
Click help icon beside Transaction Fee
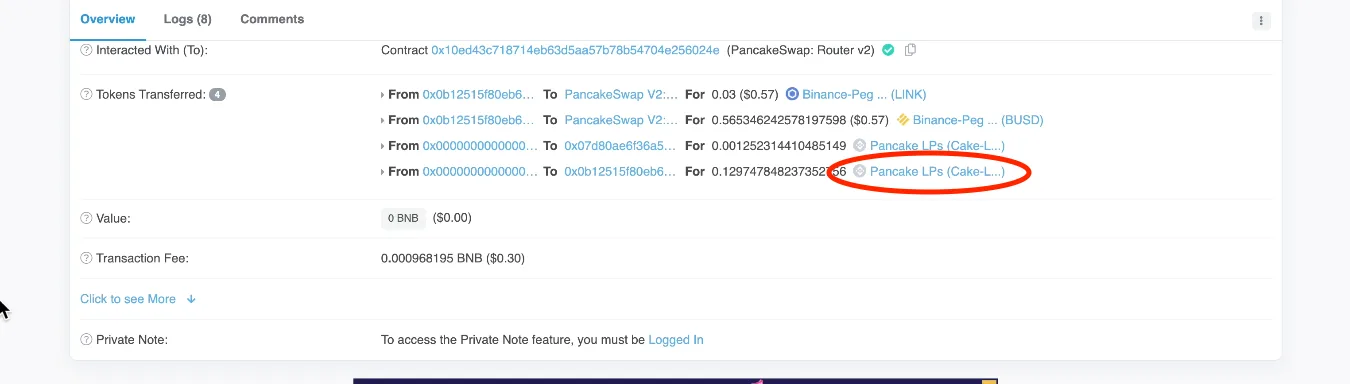coord(86,258)
